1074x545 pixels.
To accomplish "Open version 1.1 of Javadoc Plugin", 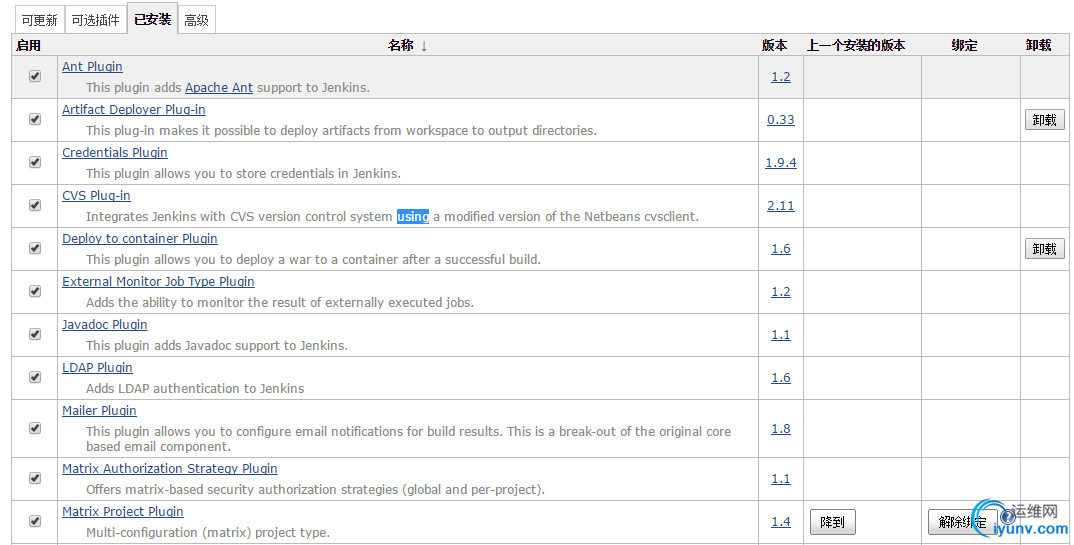I will pyautogui.click(x=781, y=335).
